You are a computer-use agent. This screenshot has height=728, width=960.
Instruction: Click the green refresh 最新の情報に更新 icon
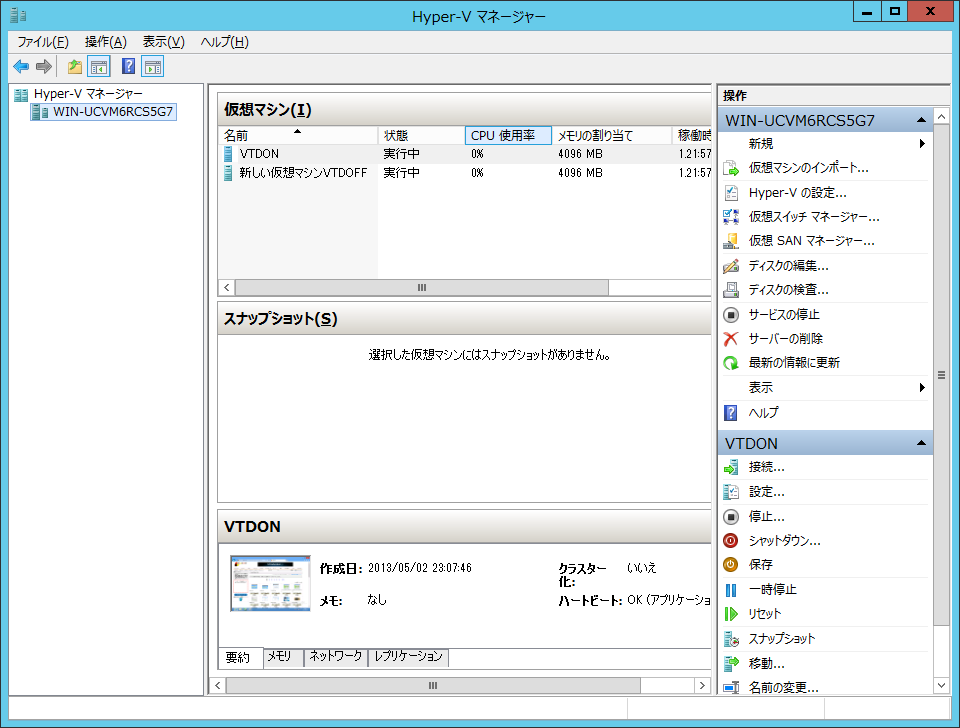click(731, 363)
